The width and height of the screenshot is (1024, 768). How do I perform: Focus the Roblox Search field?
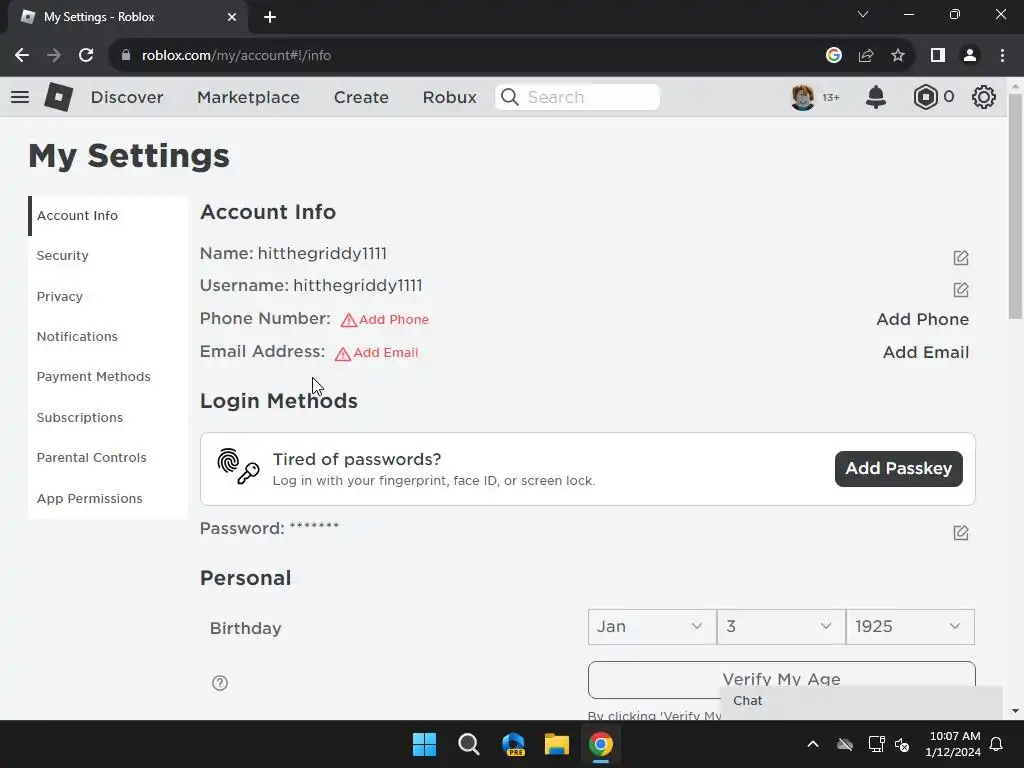point(577,97)
